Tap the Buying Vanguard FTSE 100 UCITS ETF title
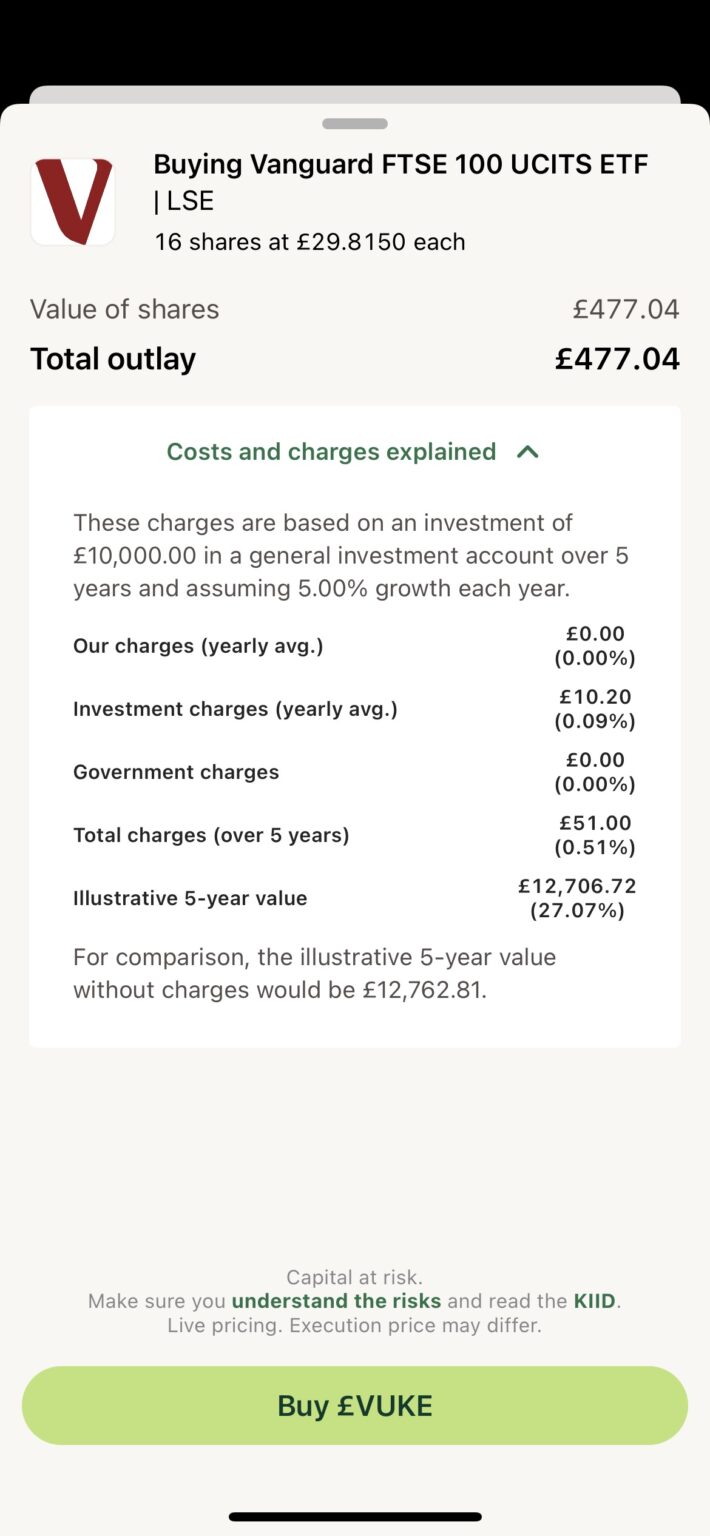This screenshot has width=710, height=1536. [401, 182]
